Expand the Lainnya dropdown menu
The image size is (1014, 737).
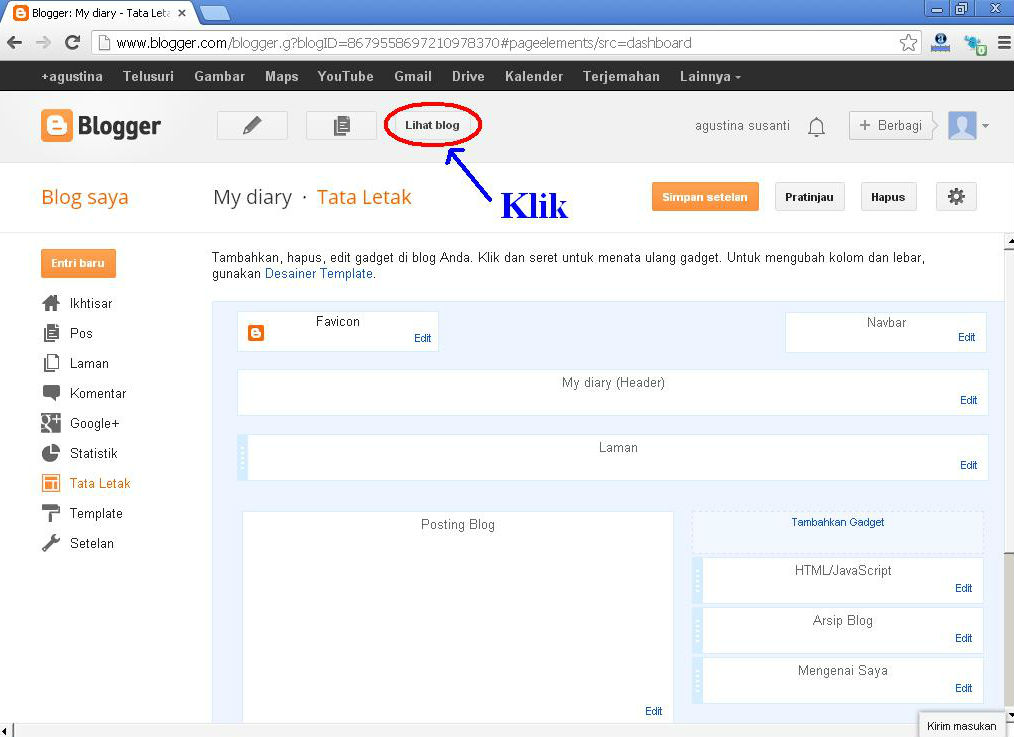click(710, 76)
